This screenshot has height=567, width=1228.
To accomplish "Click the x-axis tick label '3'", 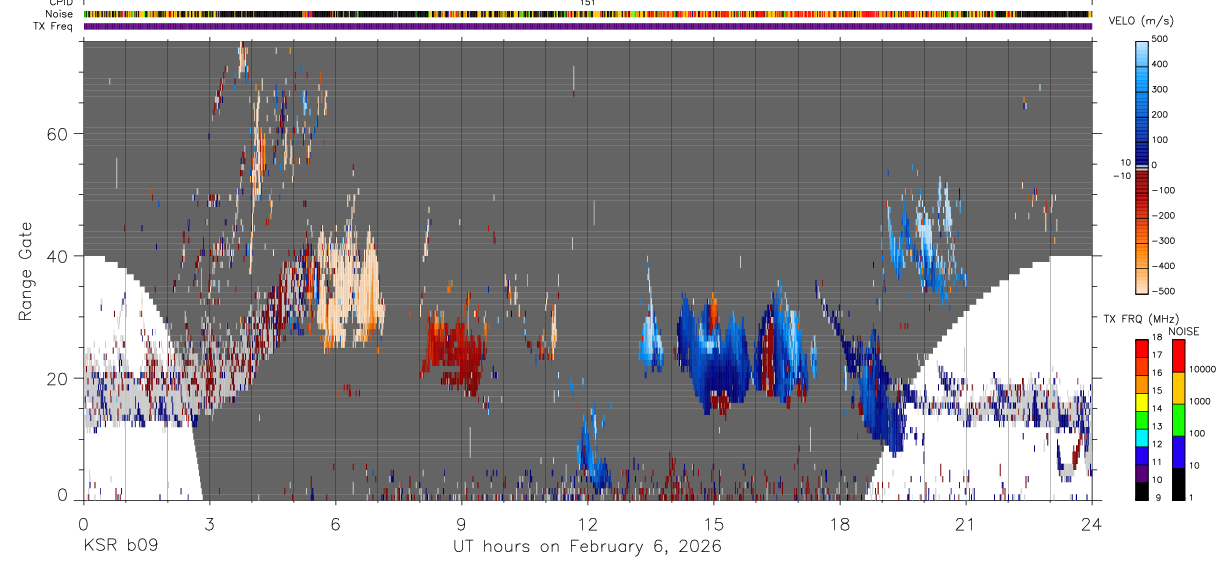I will (x=209, y=524).
